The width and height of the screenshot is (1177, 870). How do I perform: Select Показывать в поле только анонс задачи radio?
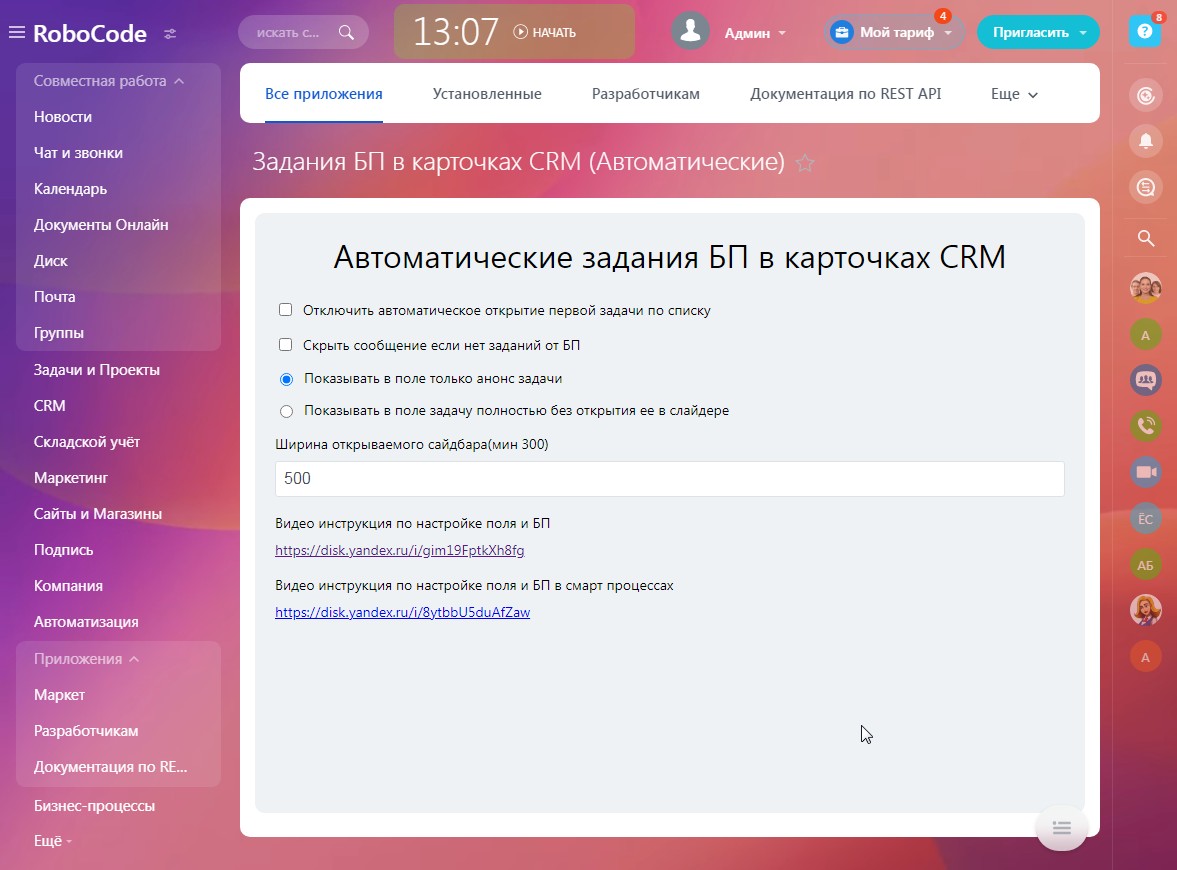(x=286, y=379)
